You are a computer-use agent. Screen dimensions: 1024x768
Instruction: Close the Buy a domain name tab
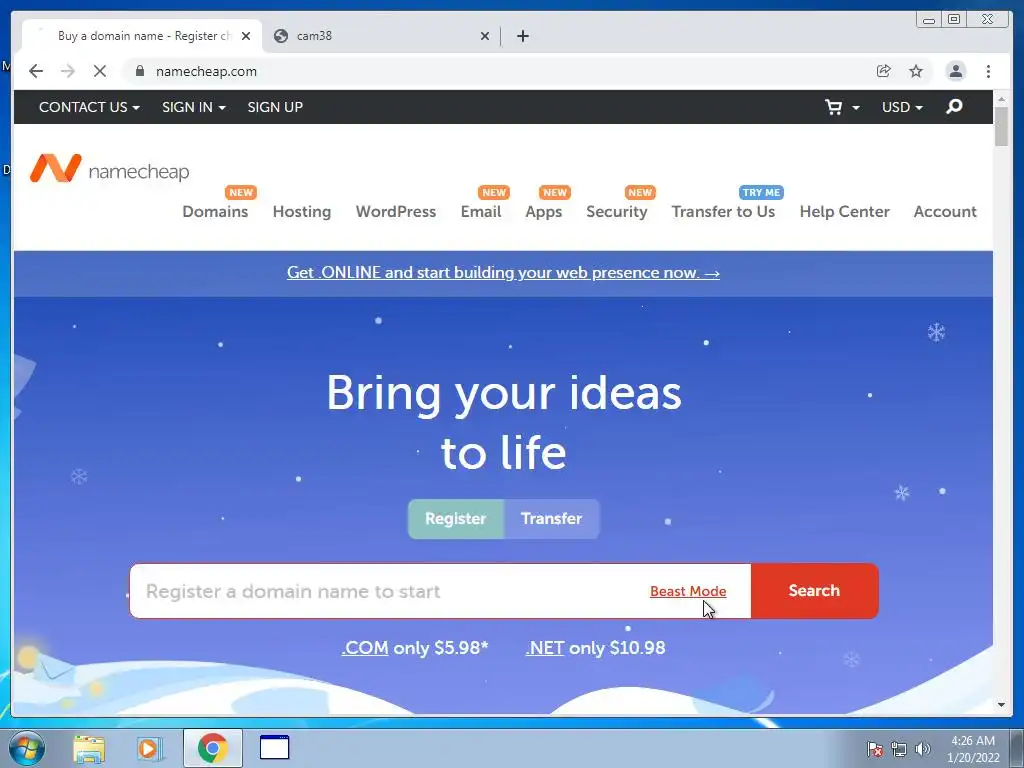tap(246, 36)
